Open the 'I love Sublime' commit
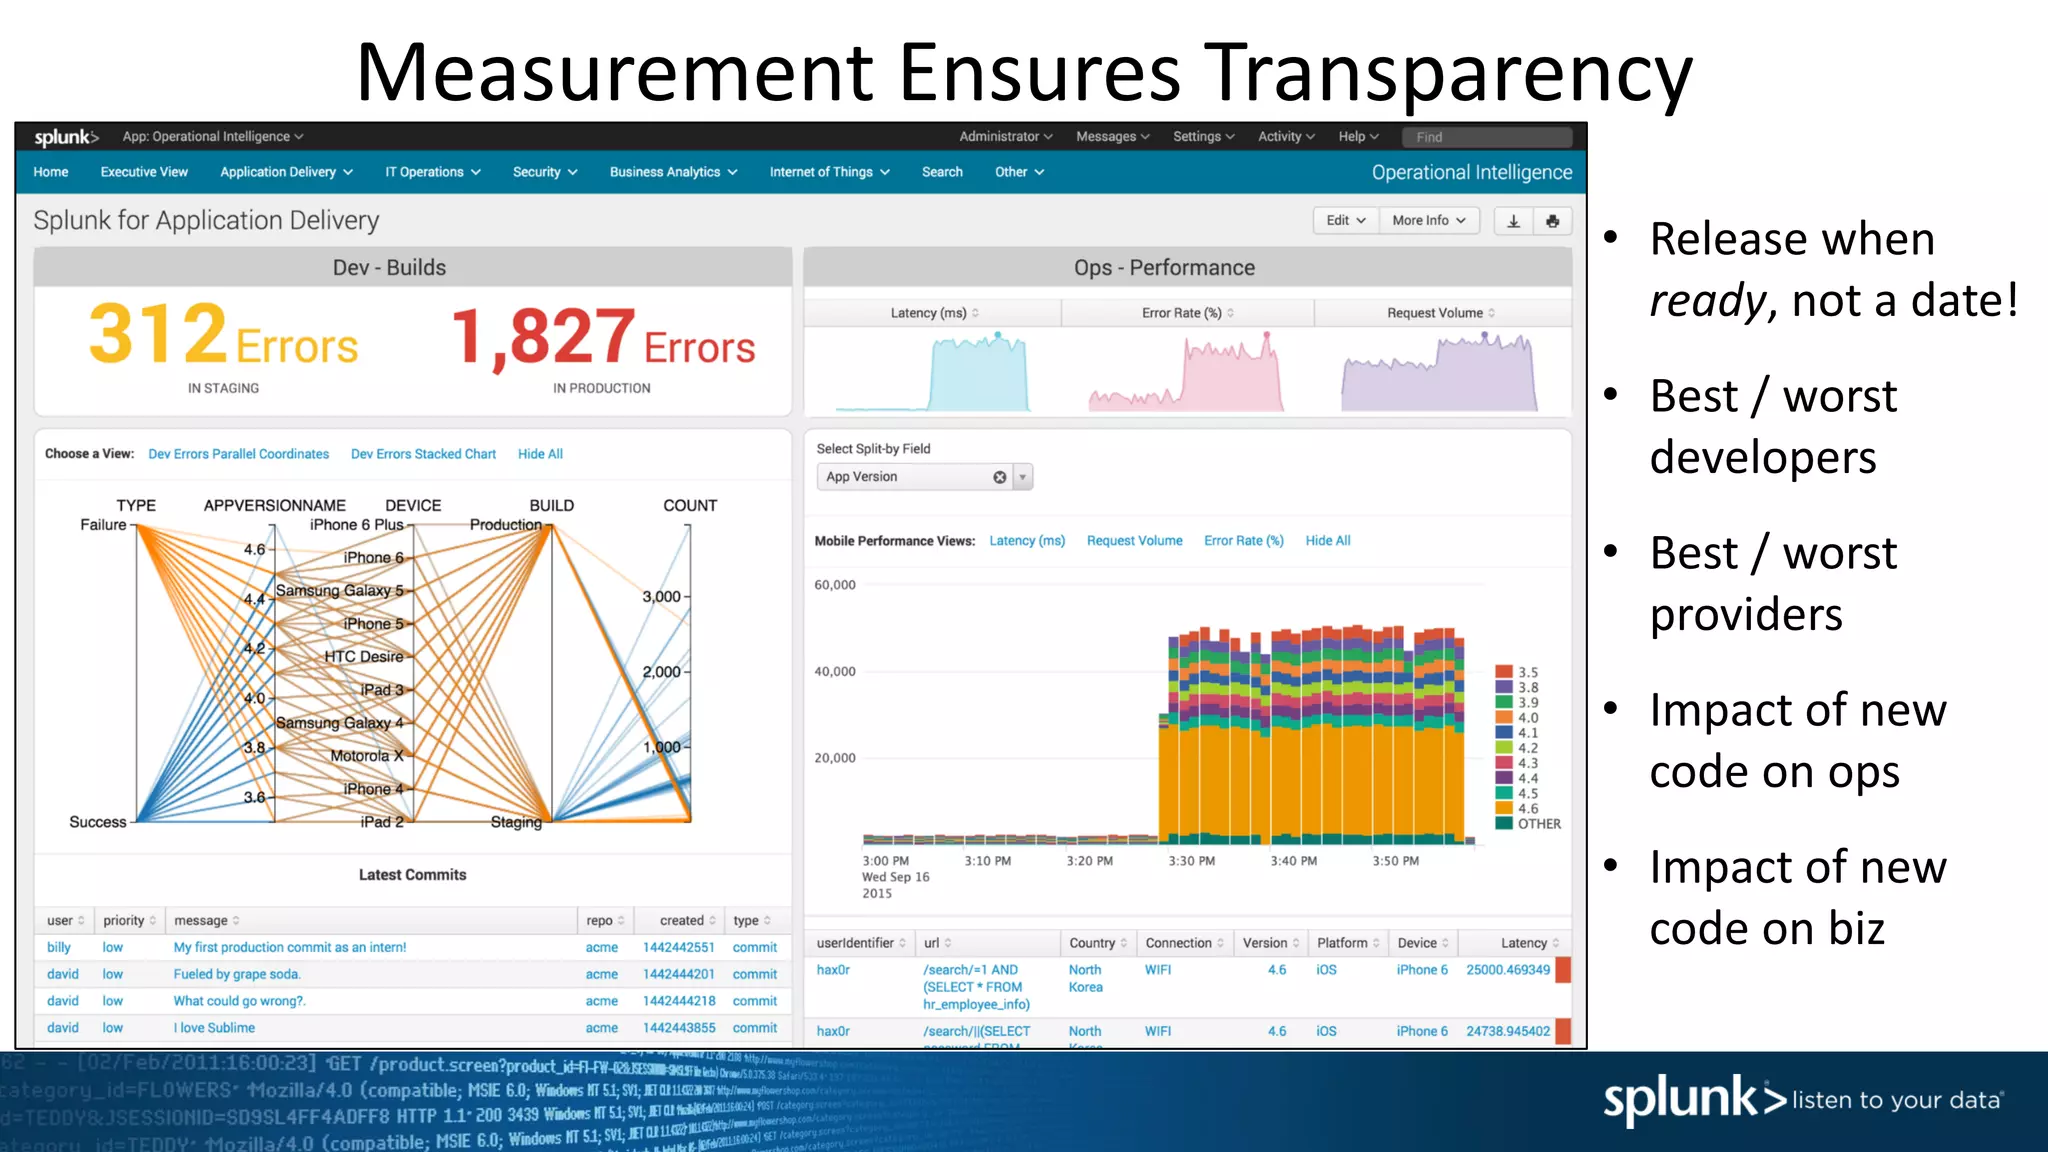Image resolution: width=2048 pixels, height=1152 pixels. point(214,1028)
